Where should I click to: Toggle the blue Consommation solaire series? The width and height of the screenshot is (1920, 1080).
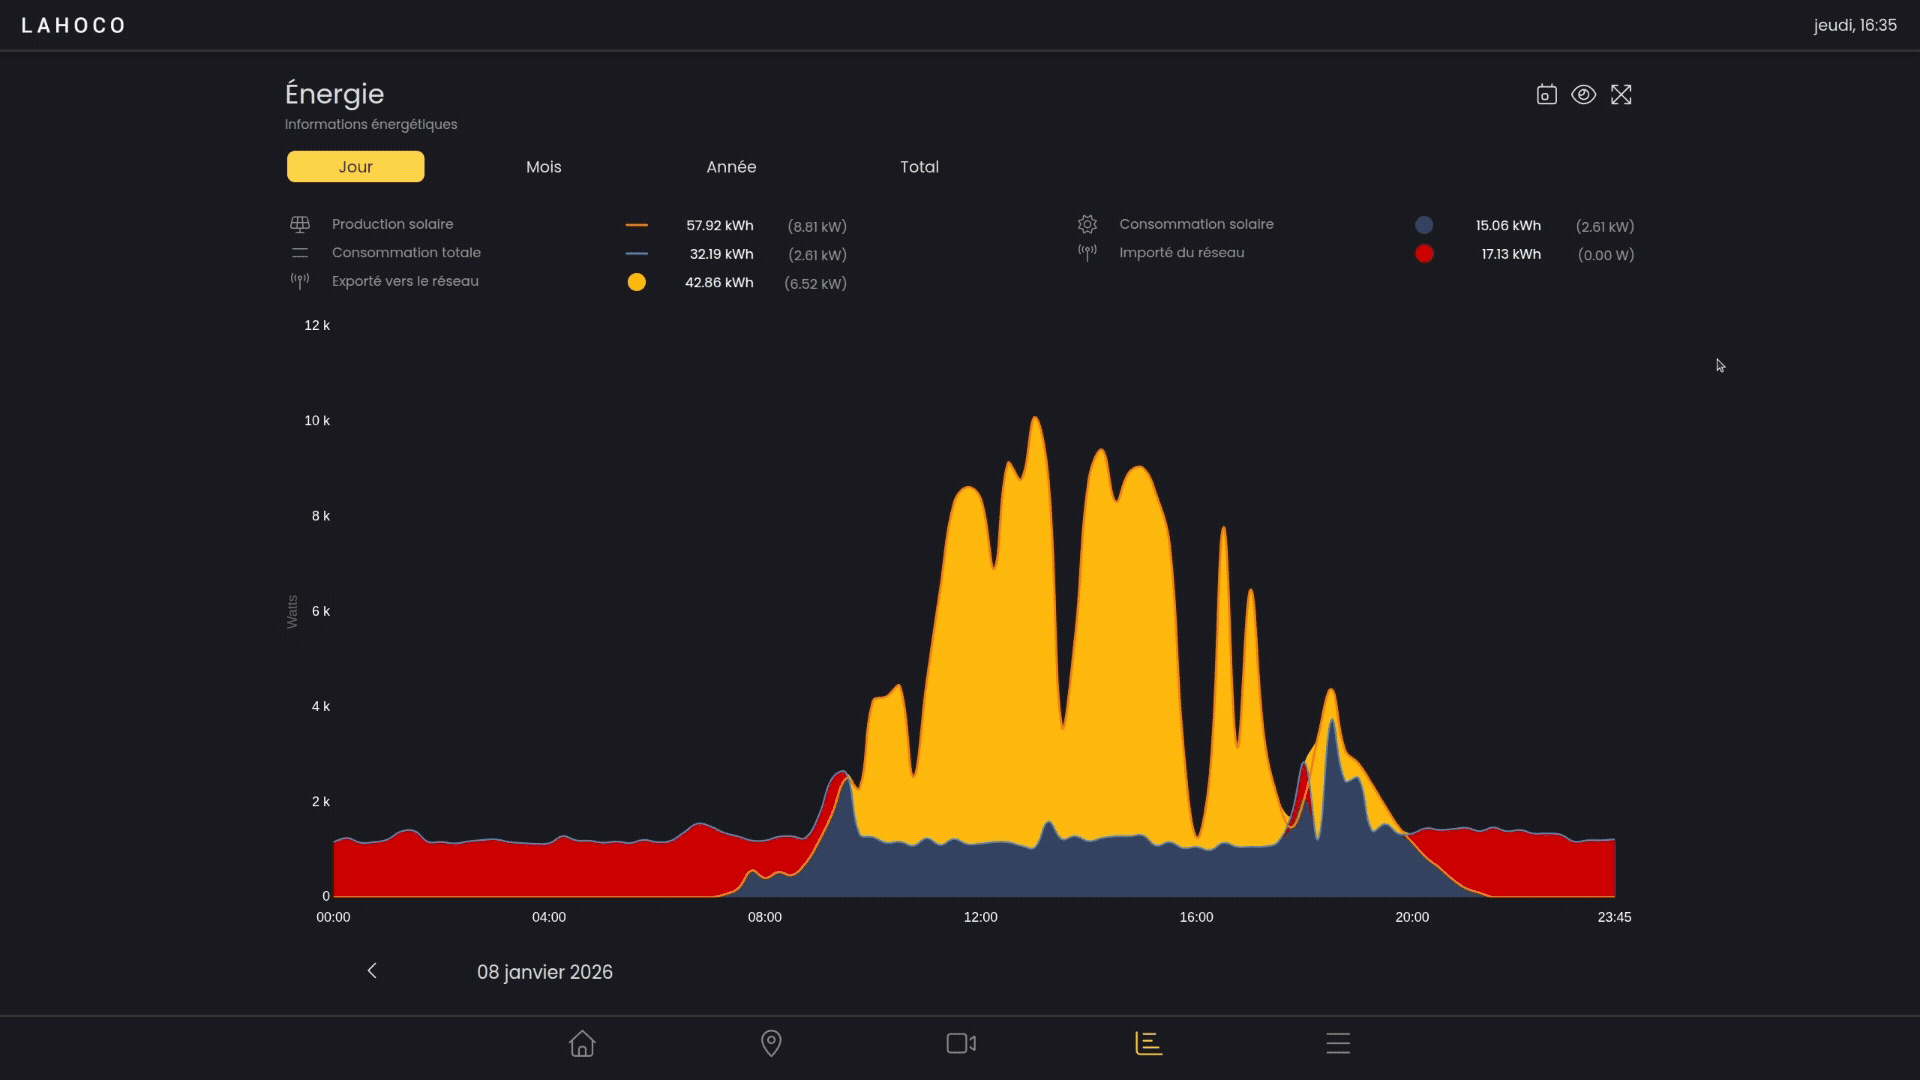coord(1424,225)
